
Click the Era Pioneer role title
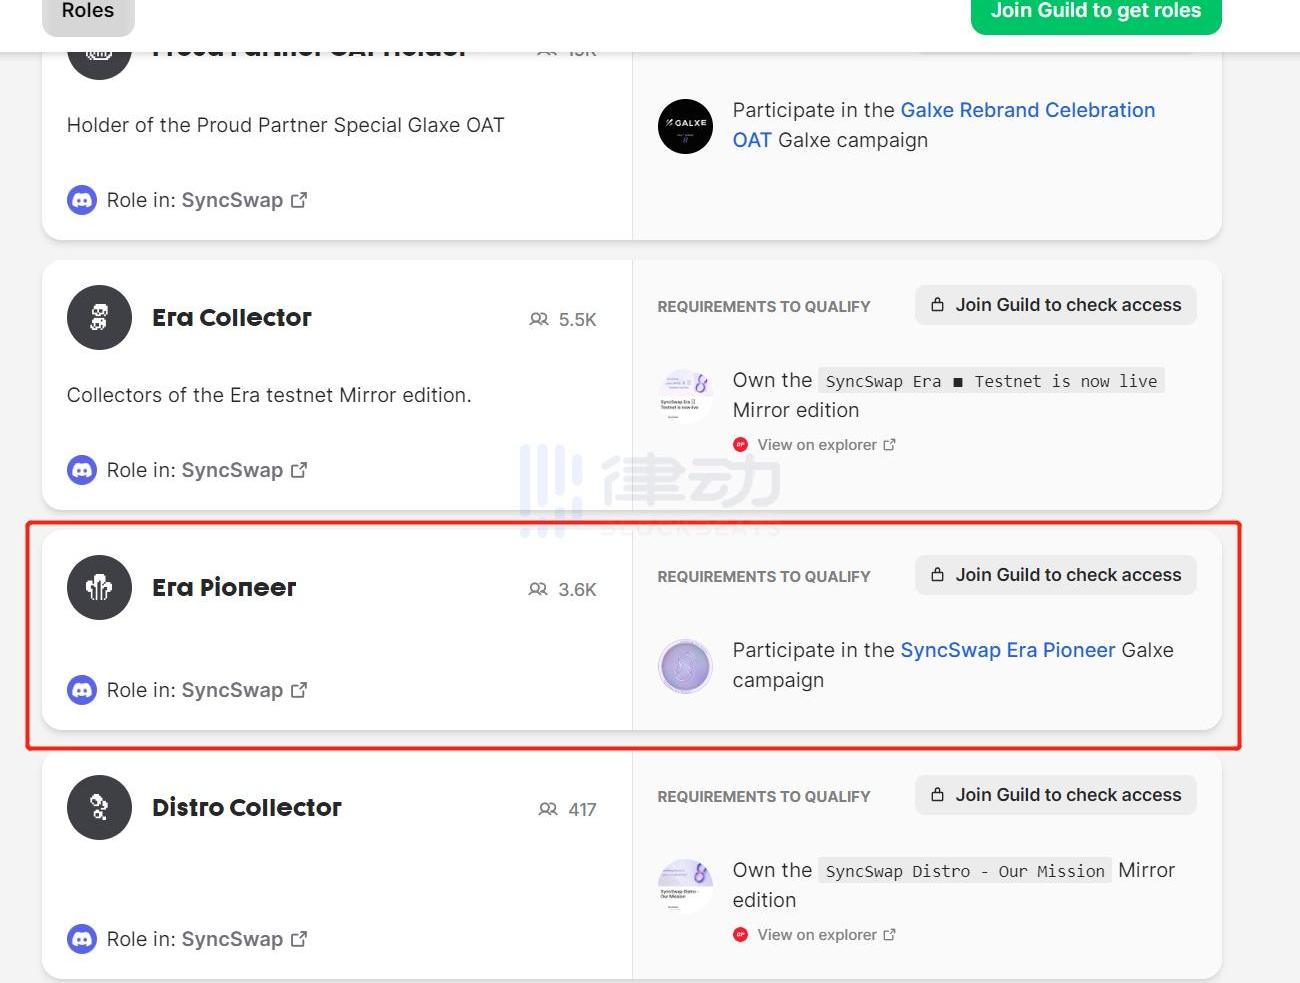click(x=224, y=587)
